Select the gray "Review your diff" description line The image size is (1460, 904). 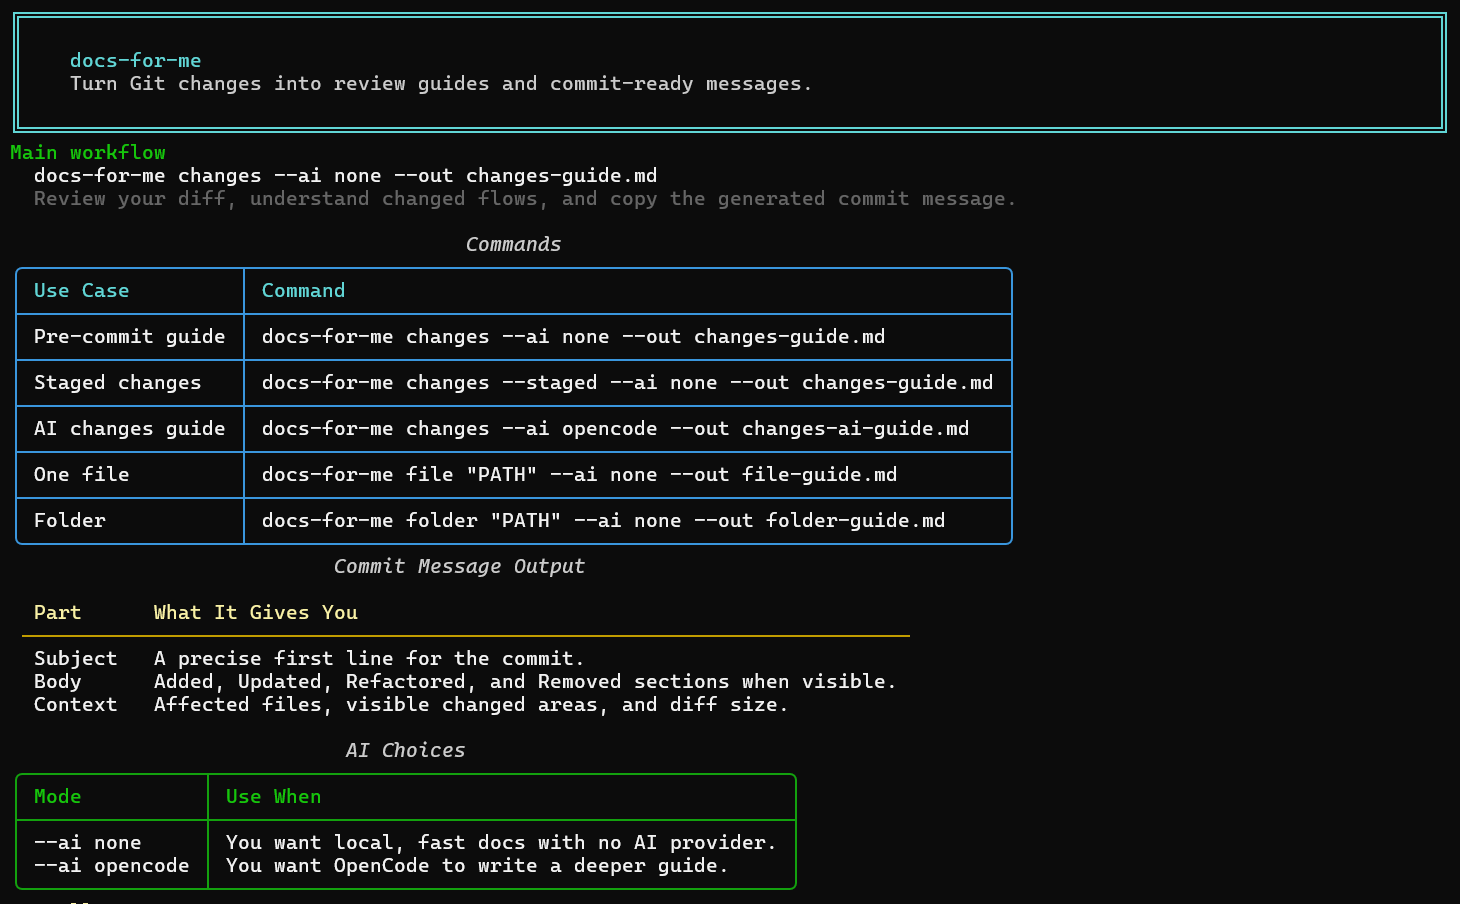[525, 199]
